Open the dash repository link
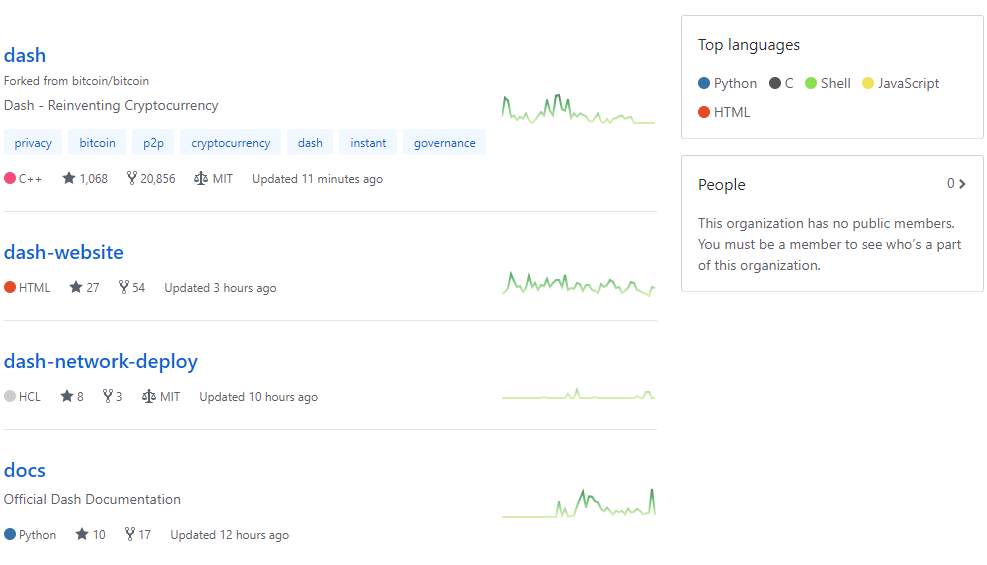The height and width of the screenshot is (565, 987). coord(25,55)
